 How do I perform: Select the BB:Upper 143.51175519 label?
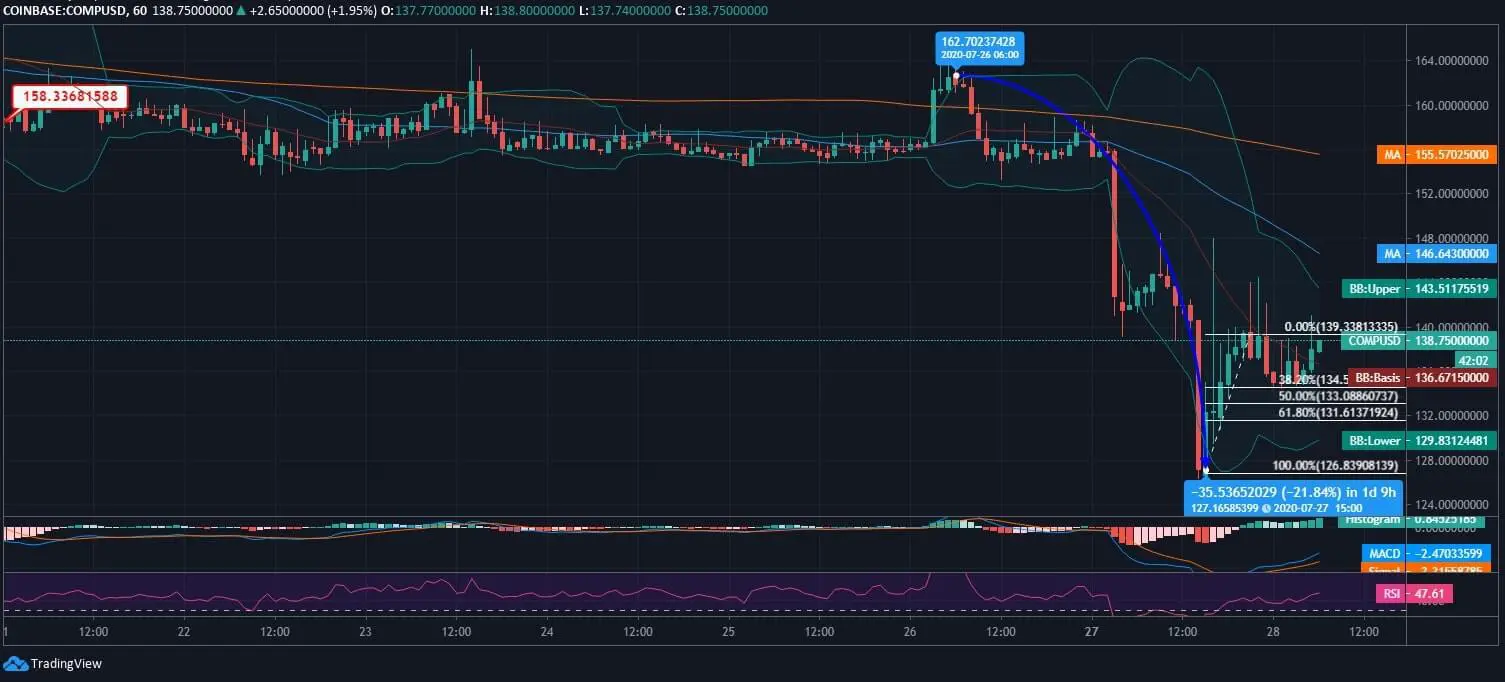click(x=1418, y=289)
